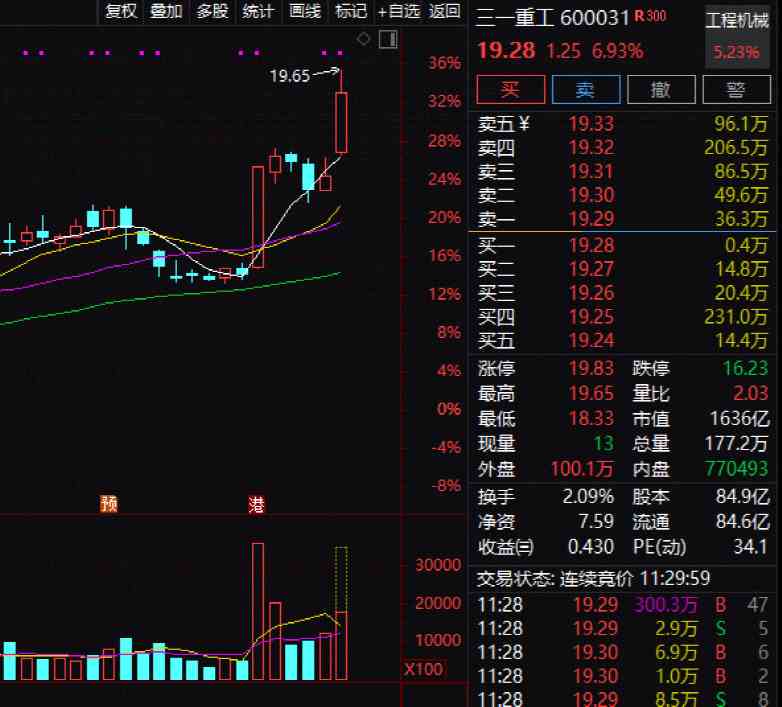Screen dimensions: 782x707
Task: Click the stock name 三一重工 600031
Action: (x=553, y=18)
